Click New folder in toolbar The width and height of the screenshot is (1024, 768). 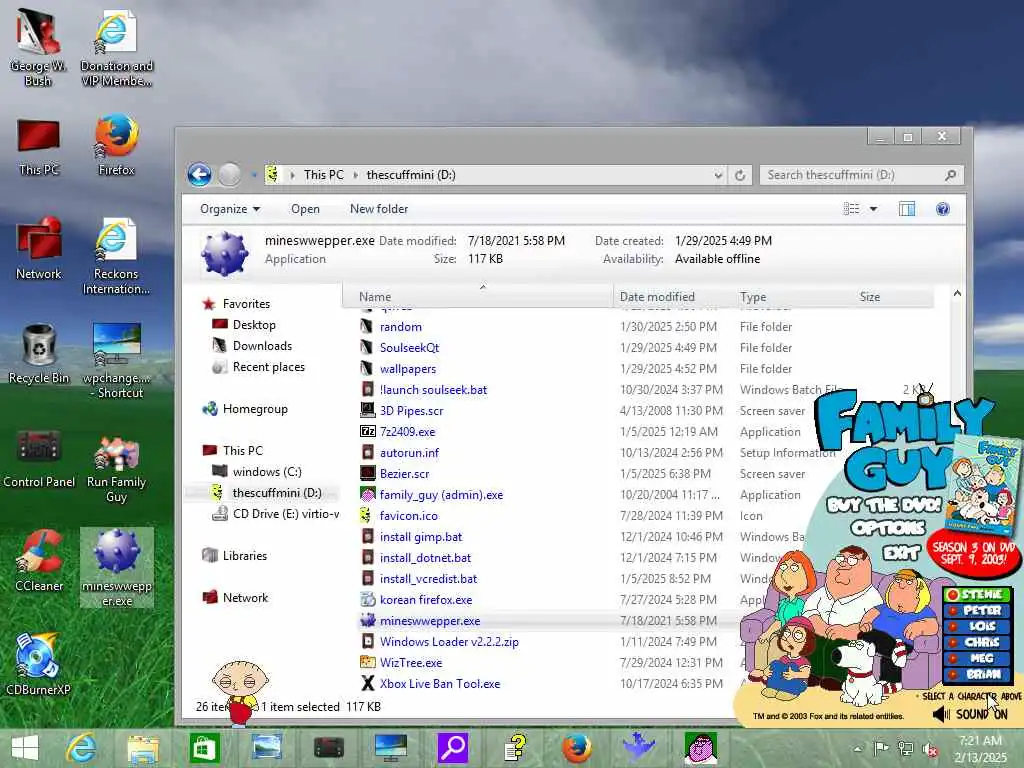(379, 209)
